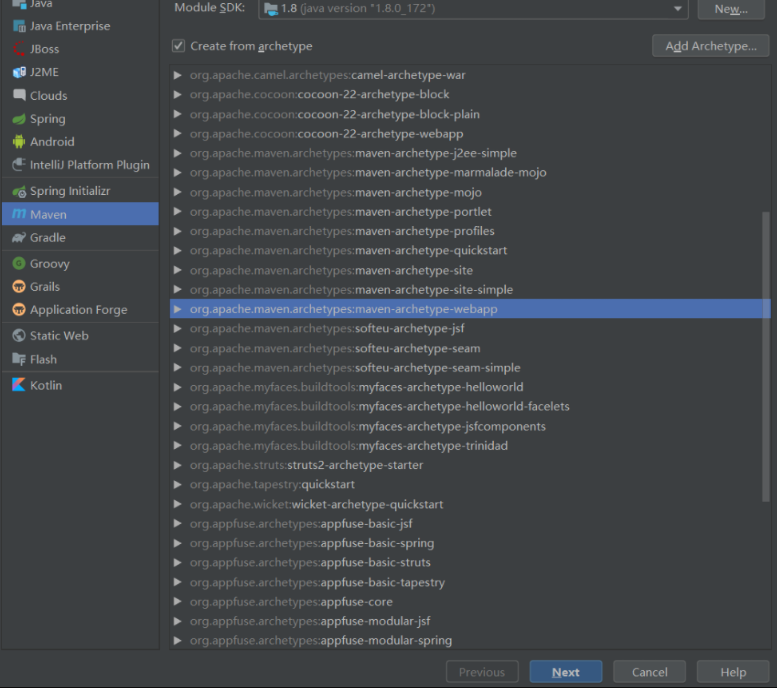Image resolution: width=777 pixels, height=688 pixels.
Task: Expand the maven-archetype-quickstart arrow
Action: pos(177,251)
